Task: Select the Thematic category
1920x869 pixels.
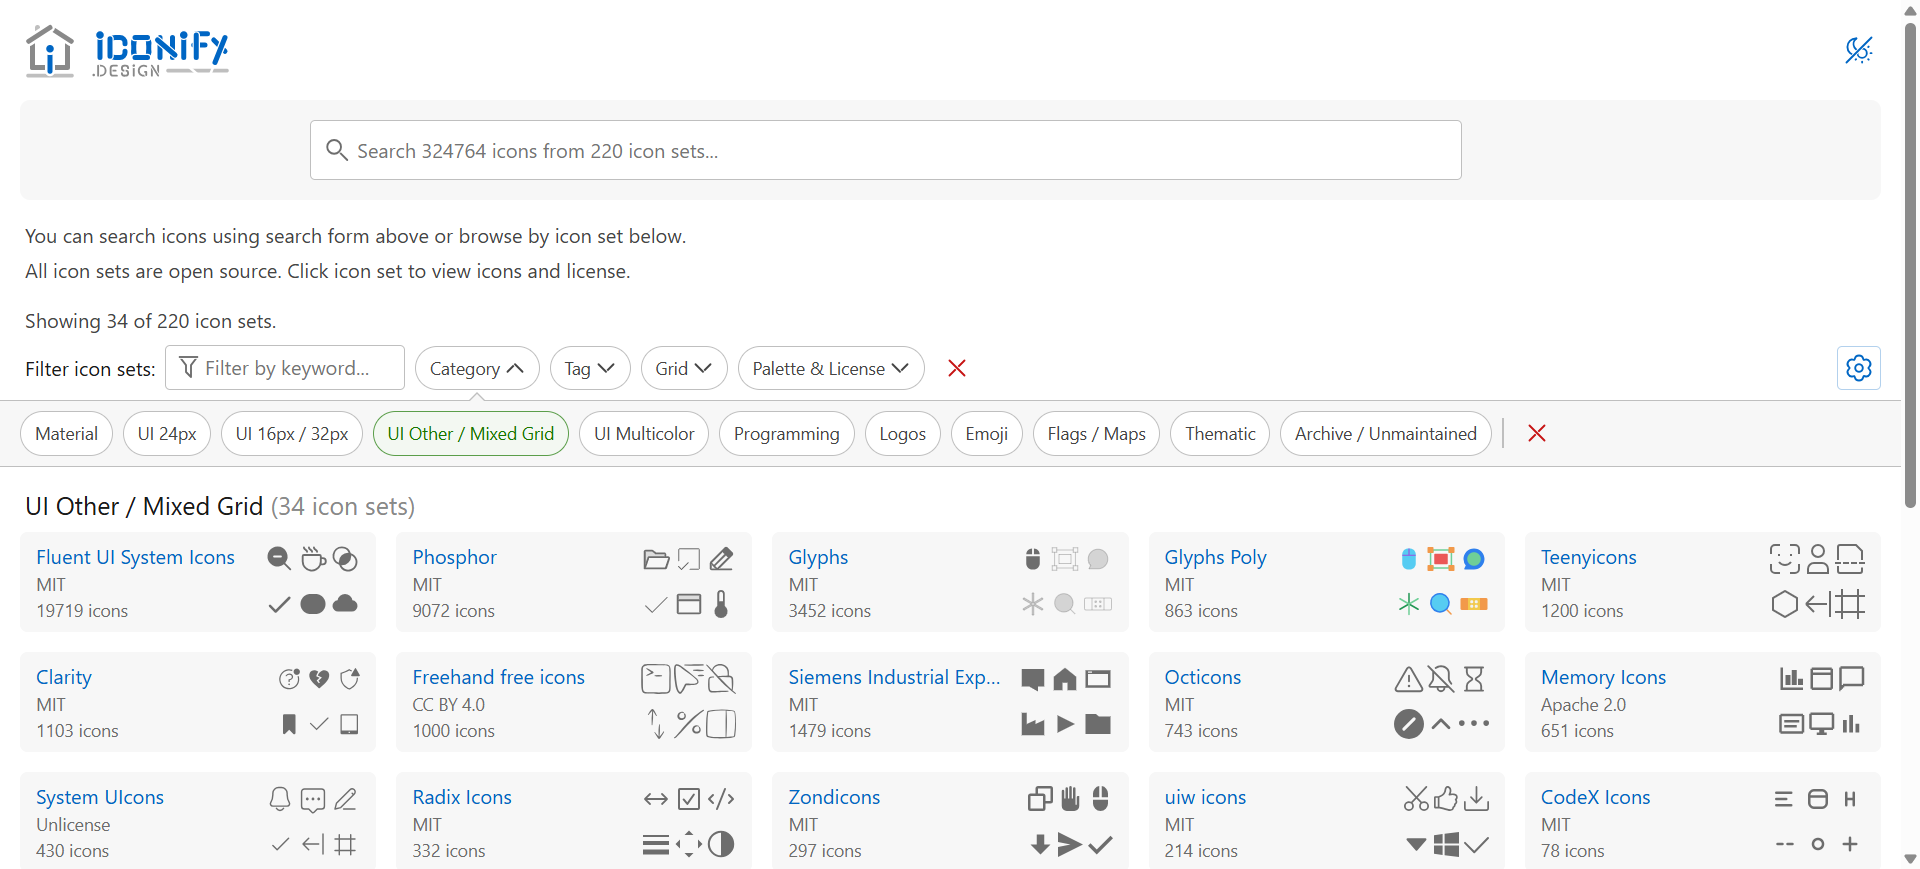Action: coord(1220,433)
